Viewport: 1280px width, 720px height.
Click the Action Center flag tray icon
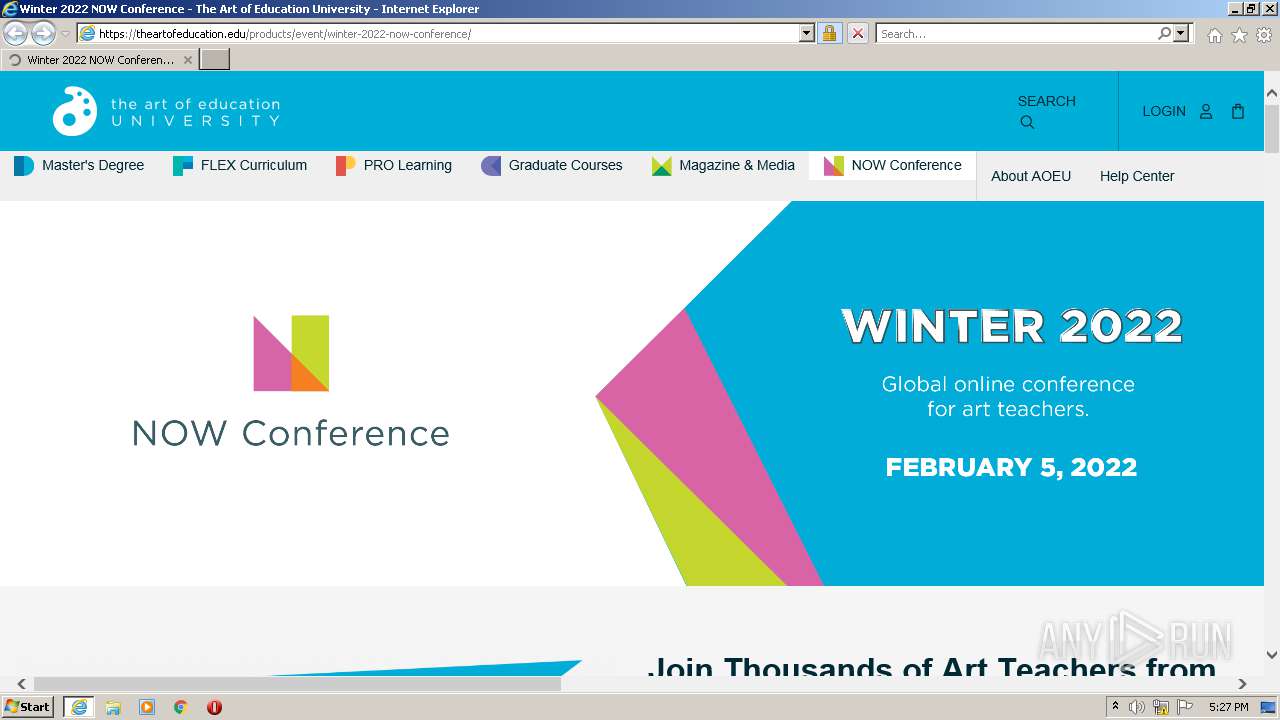[x=1185, y=707]
